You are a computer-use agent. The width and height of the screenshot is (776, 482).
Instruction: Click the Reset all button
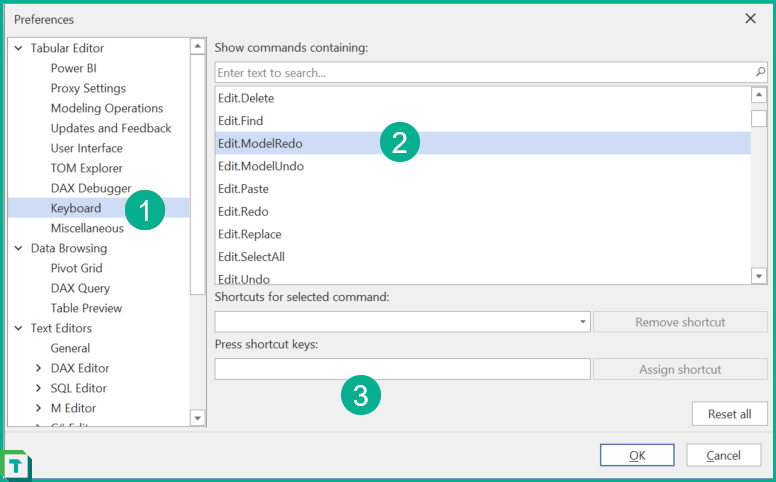click(729, 414)
